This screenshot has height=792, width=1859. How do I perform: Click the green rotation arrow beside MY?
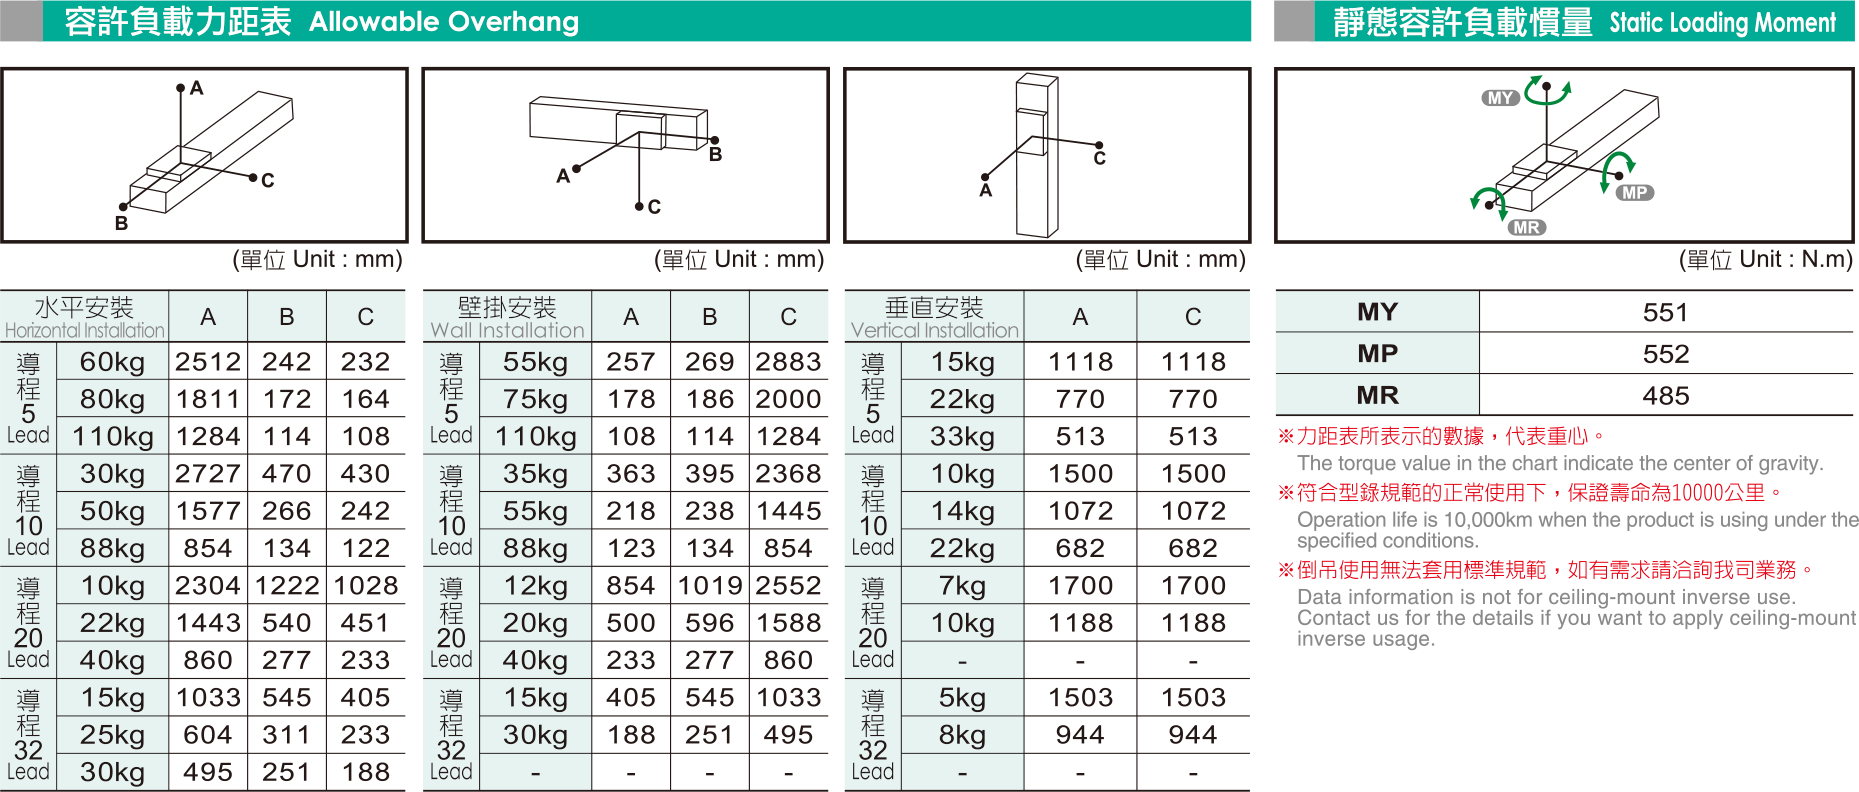tap(1548, 91)
